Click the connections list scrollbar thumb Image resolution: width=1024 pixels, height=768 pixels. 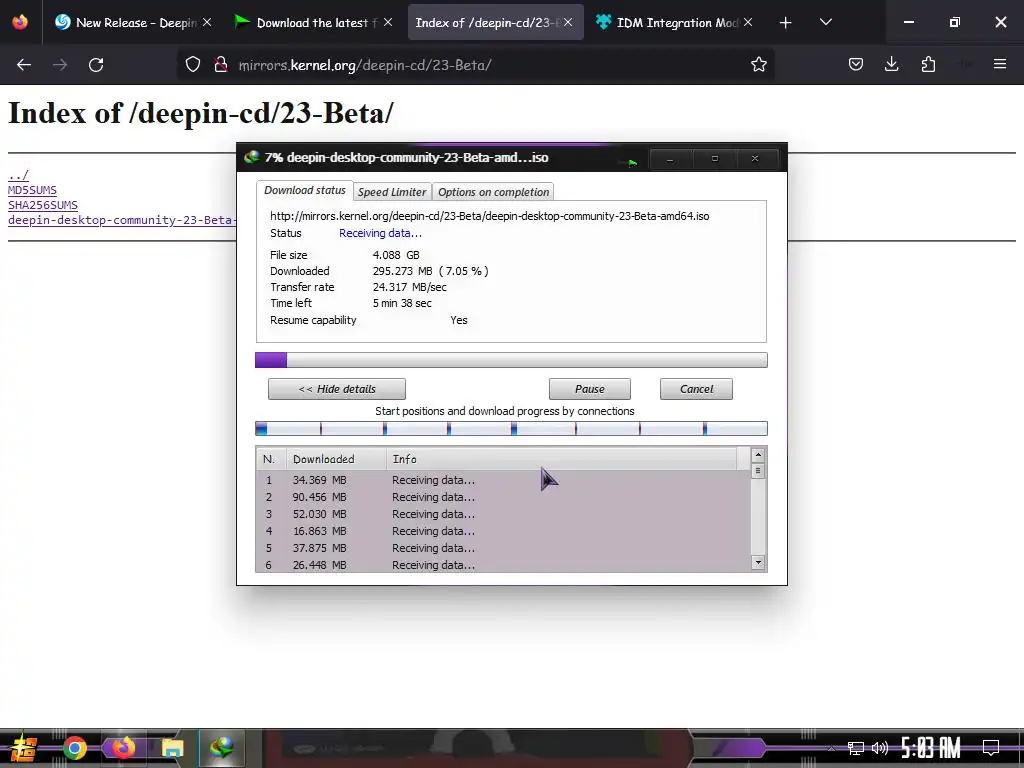[x=758, y=471]
